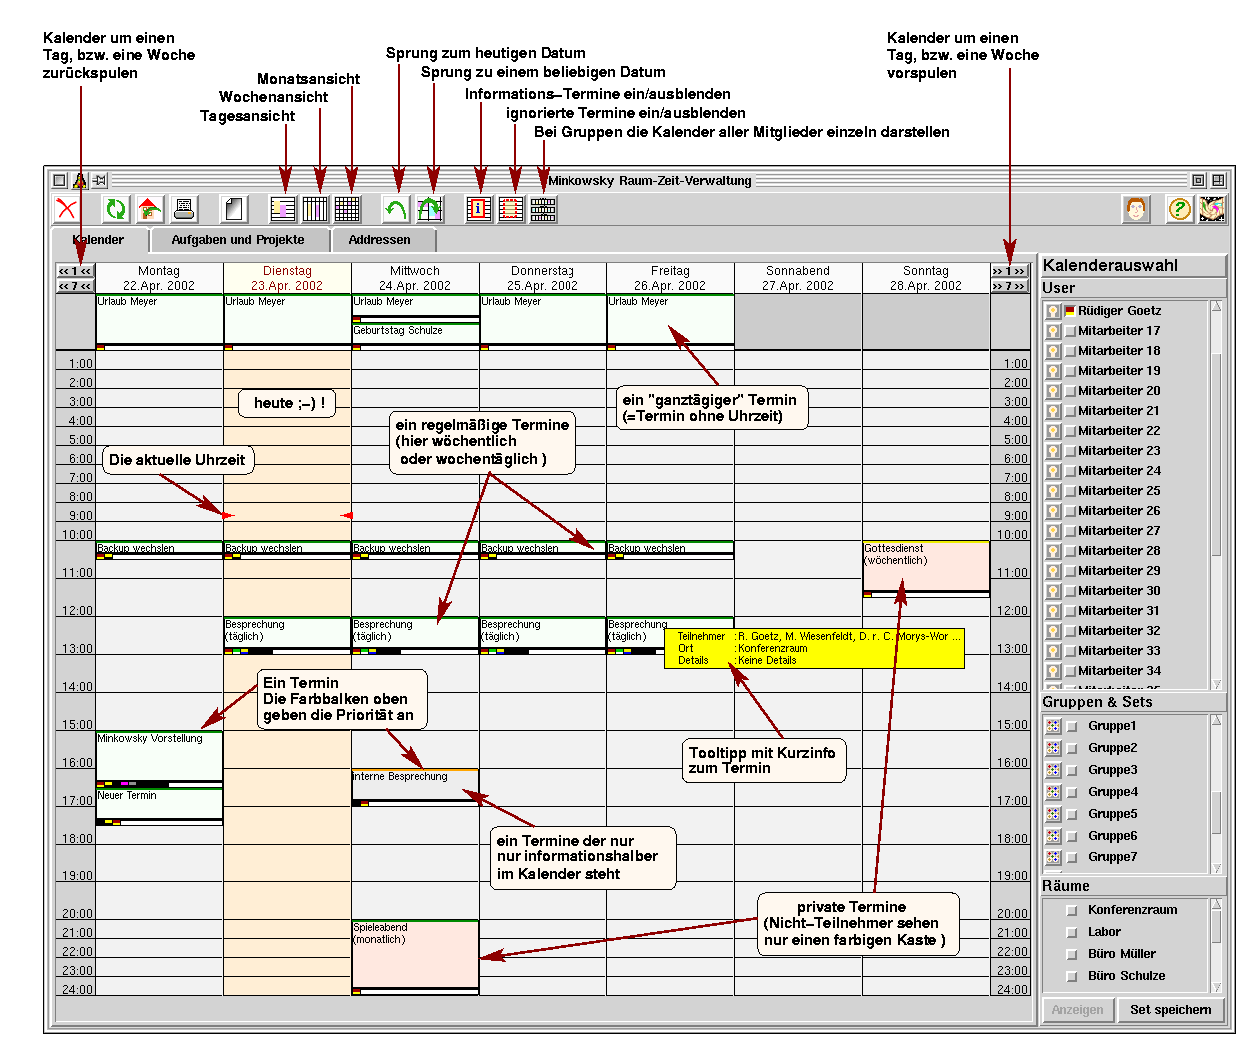Click the user icon beside Mitarbeiter 20
The width and height of the screenshot is (1242, 1040).
1053,391
